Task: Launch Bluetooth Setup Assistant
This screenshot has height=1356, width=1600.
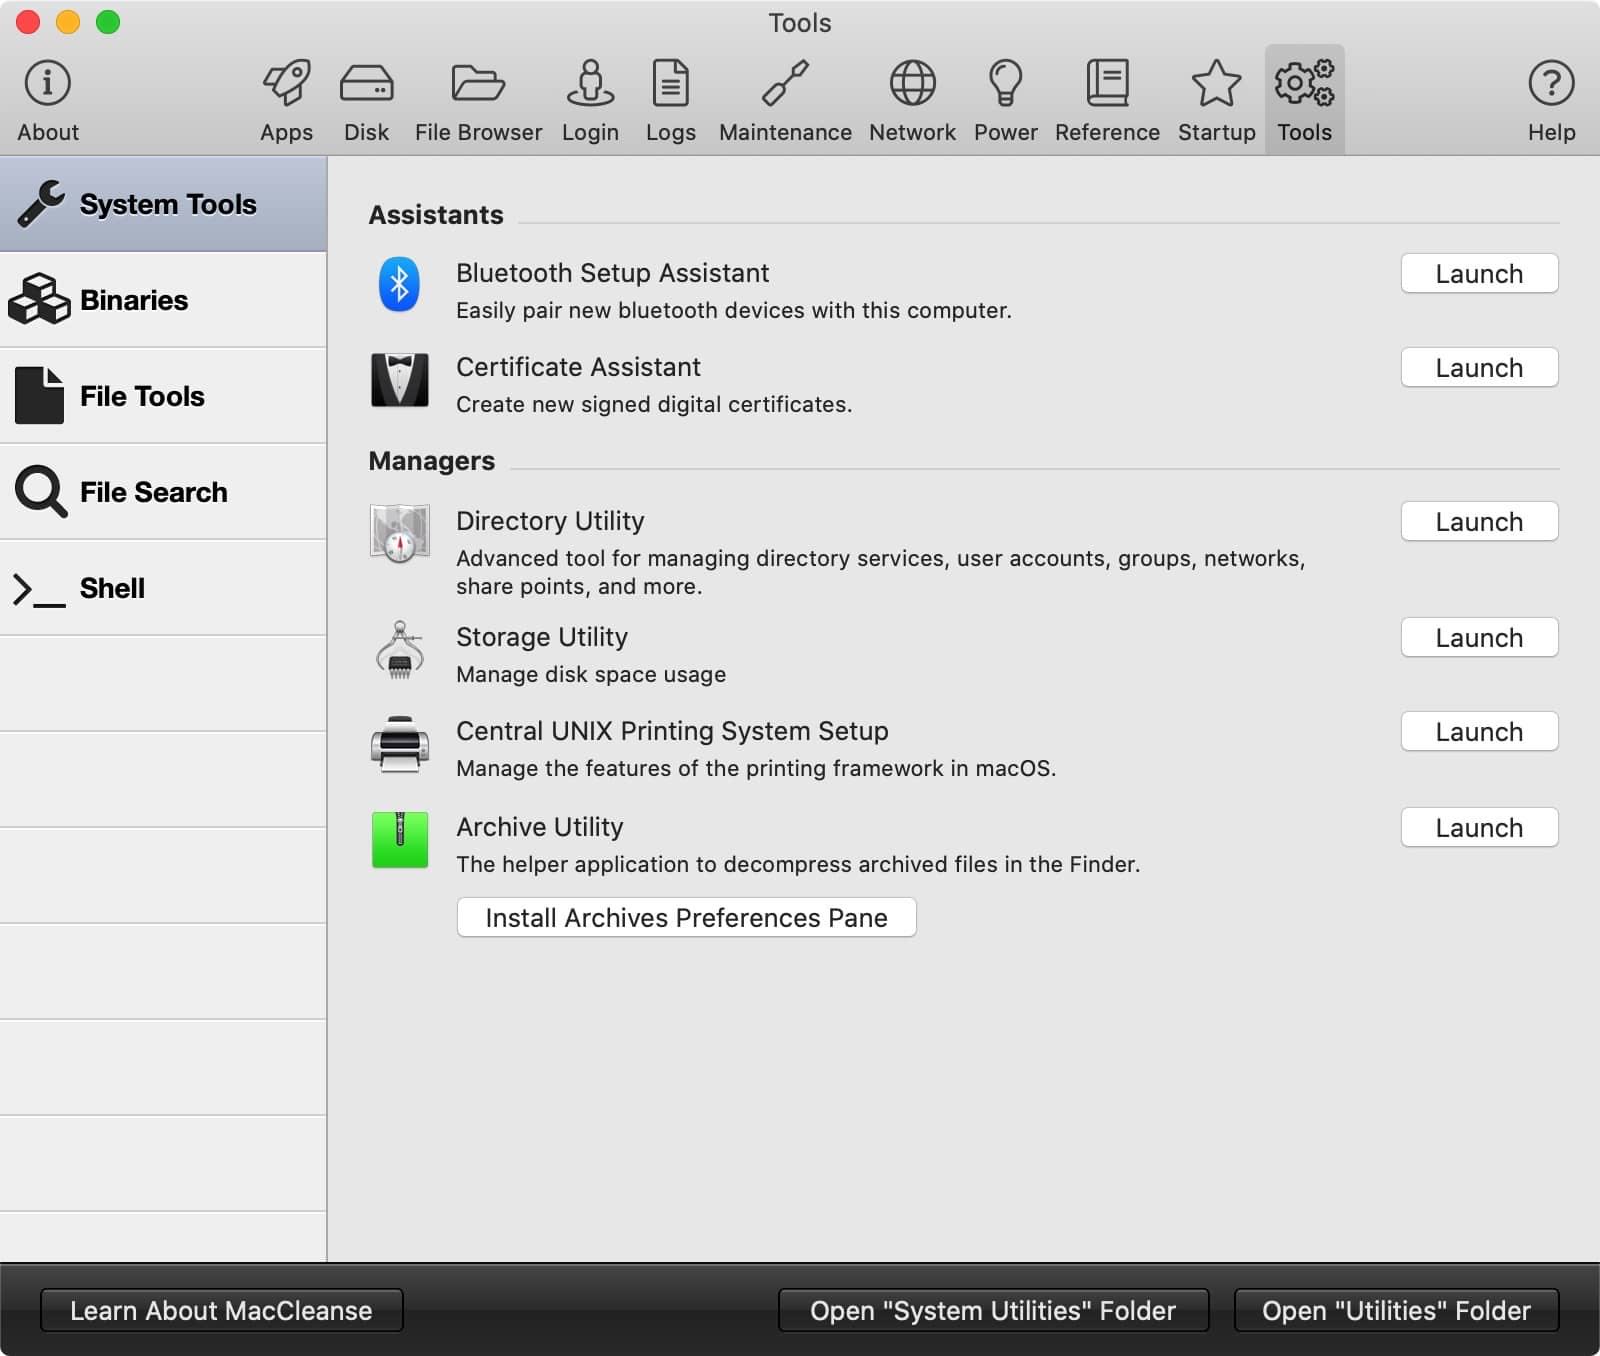Action: click(x=1479, y=274)
